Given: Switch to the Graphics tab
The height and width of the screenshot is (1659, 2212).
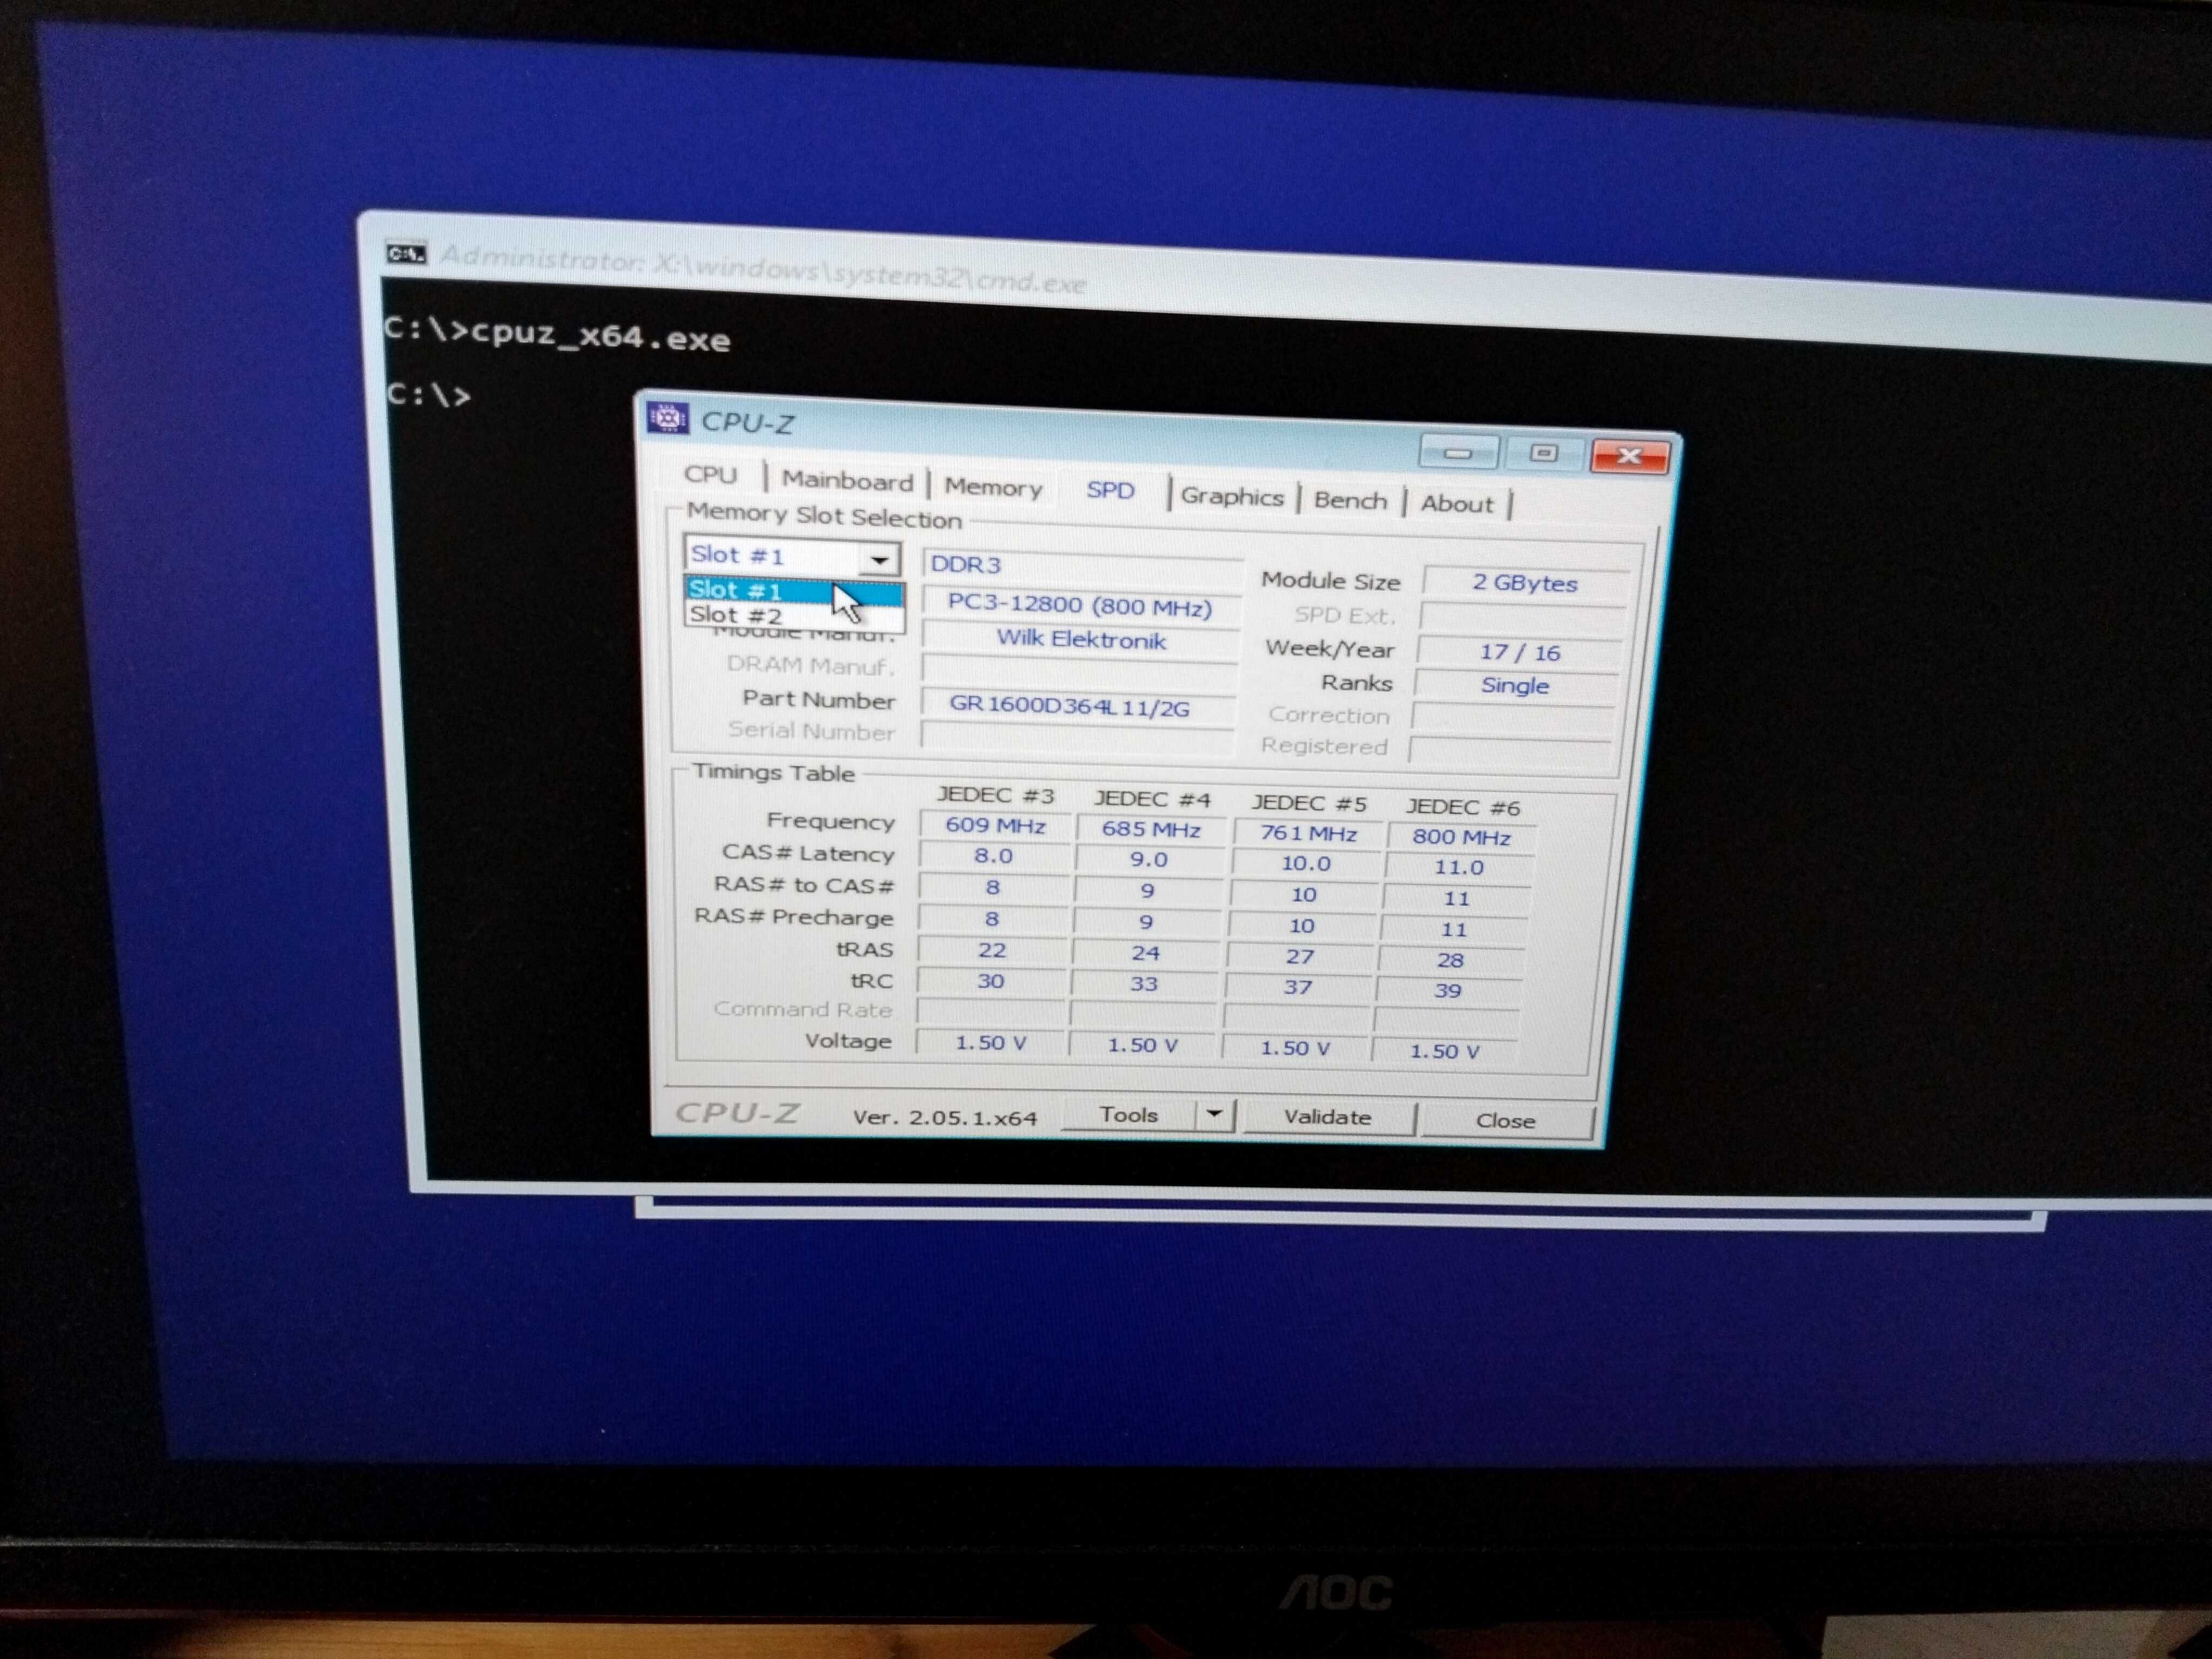Looking at the screenshot, I should pos(1232,496).
